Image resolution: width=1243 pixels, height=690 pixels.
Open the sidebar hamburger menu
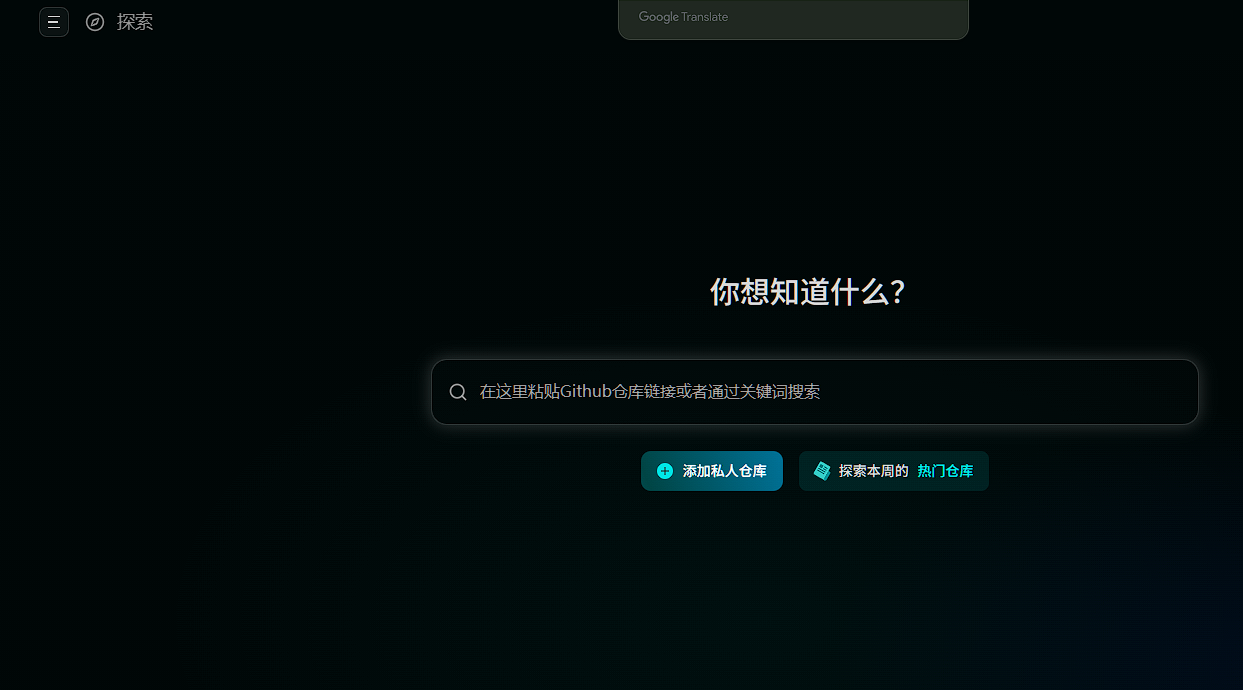tap(54, 22)
